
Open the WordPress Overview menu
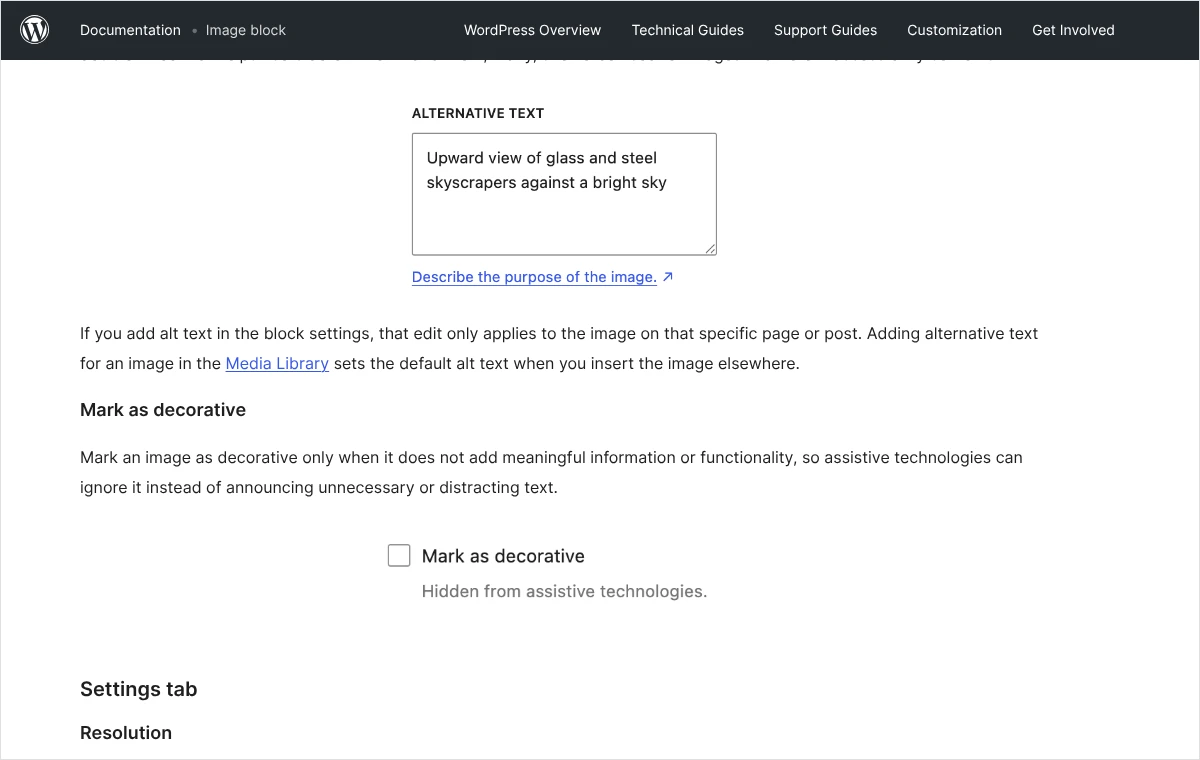532,30
